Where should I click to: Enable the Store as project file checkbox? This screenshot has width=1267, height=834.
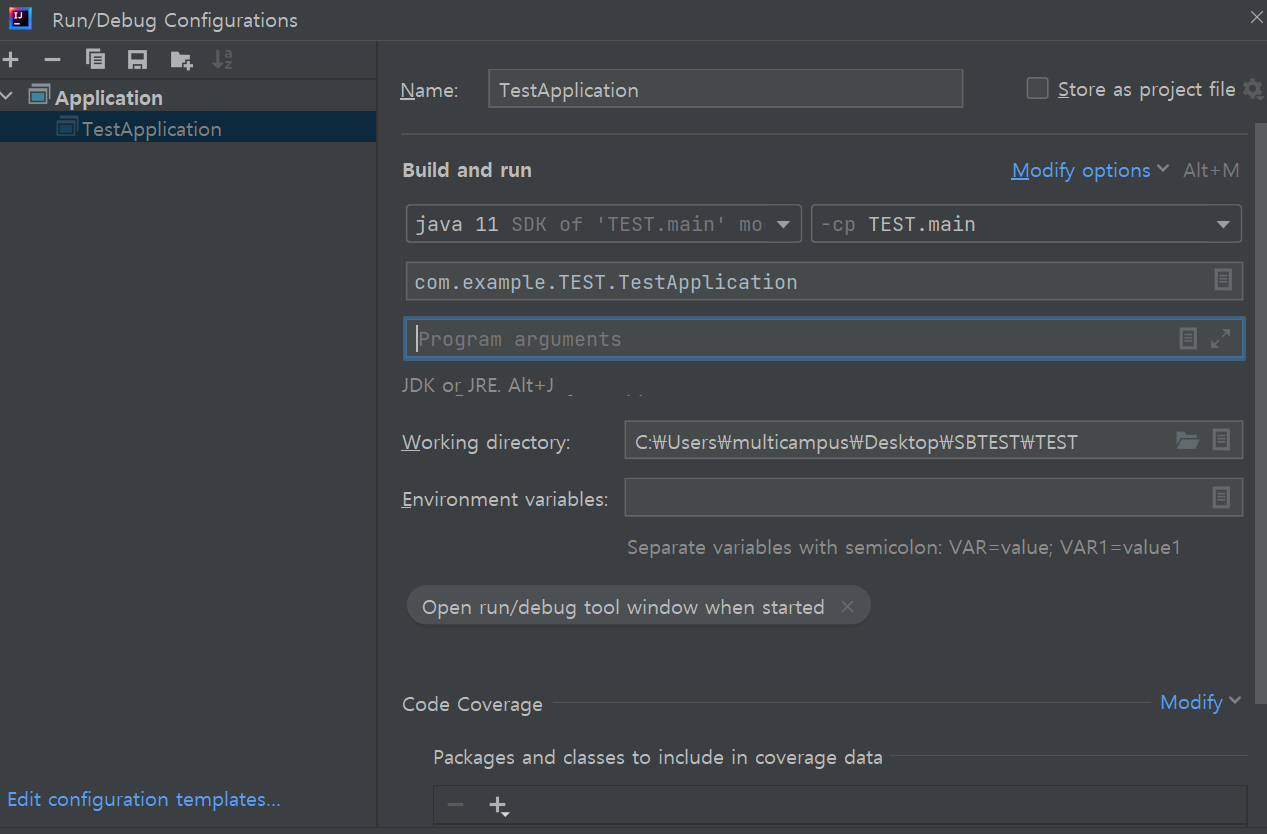1038,89
